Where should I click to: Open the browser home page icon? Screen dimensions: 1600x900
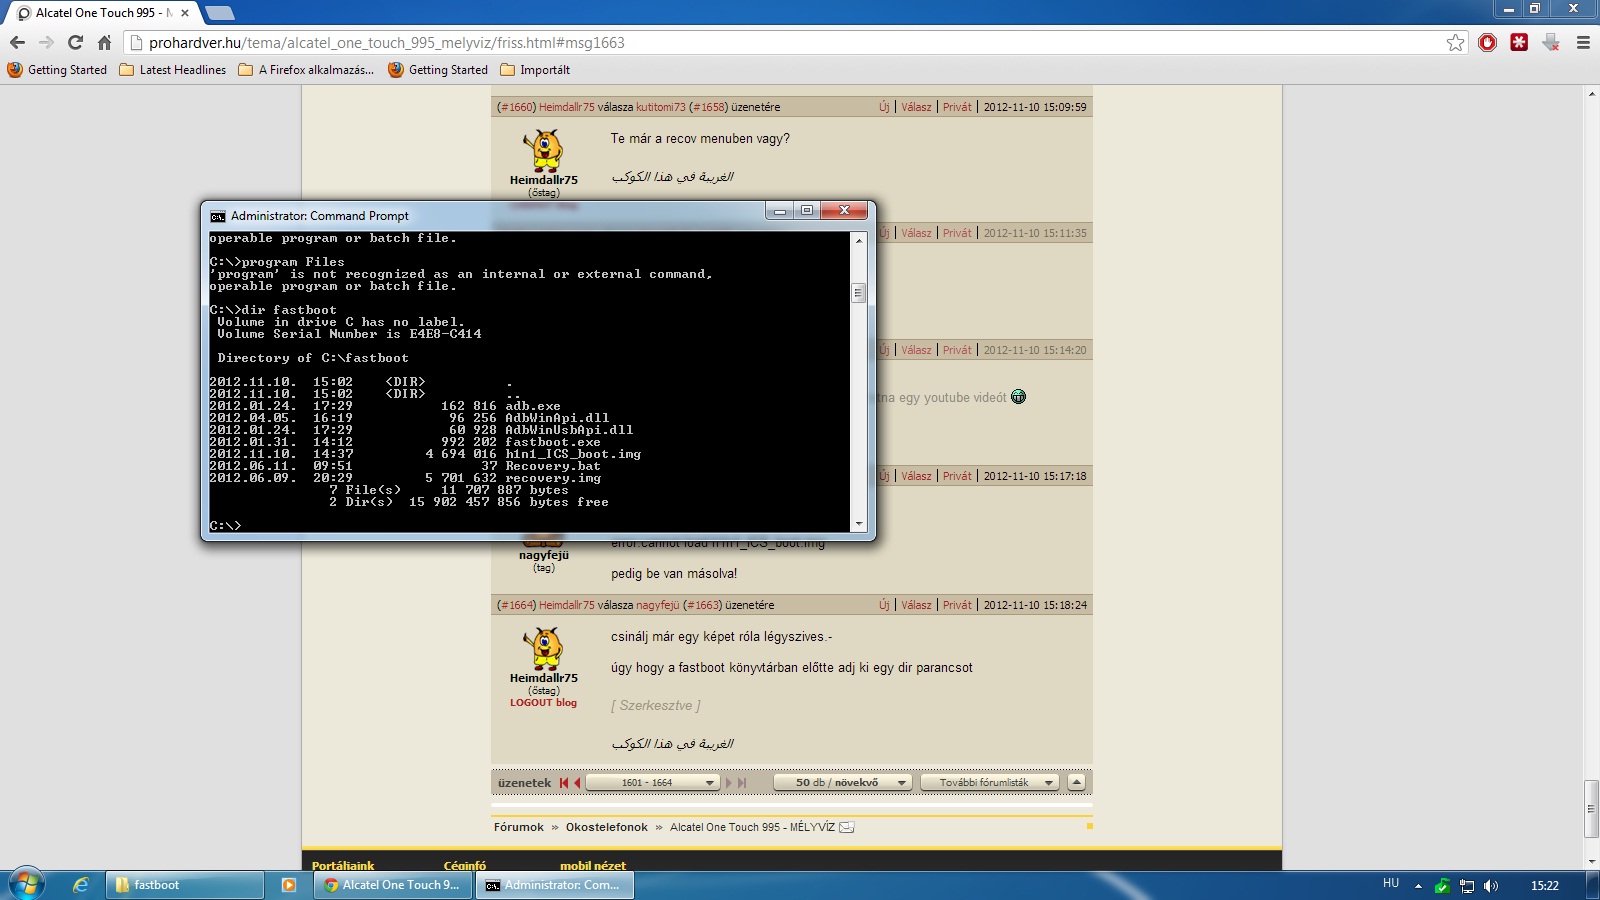[x=104, y=42]
